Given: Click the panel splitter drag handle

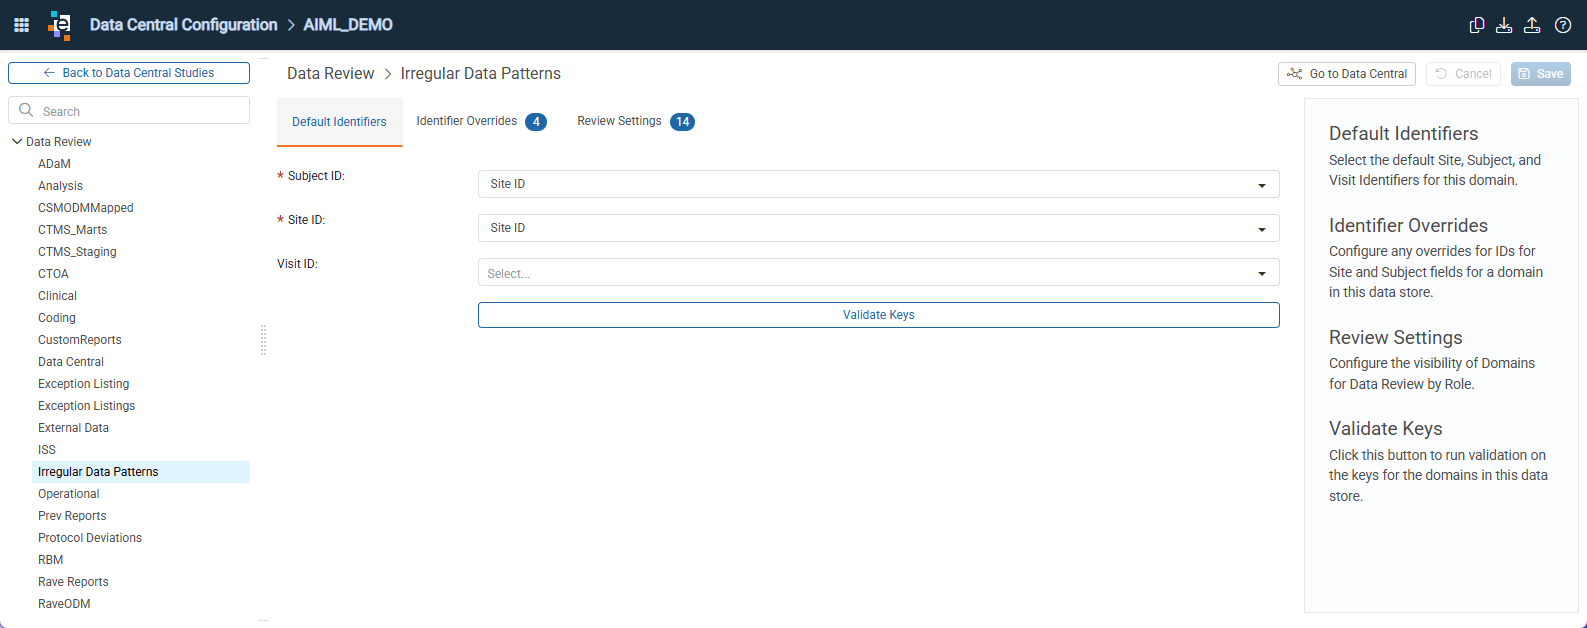Looking at the screenshot, I should point(263,340).
